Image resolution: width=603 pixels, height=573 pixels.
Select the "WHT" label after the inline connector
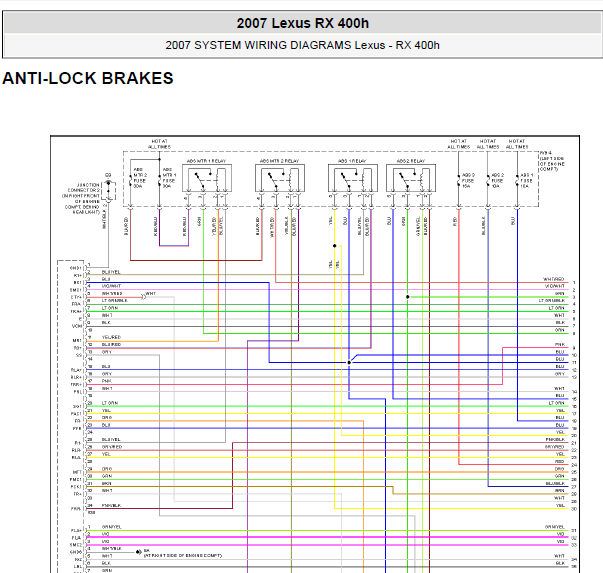pyautogui.click(x=151, y=293)
